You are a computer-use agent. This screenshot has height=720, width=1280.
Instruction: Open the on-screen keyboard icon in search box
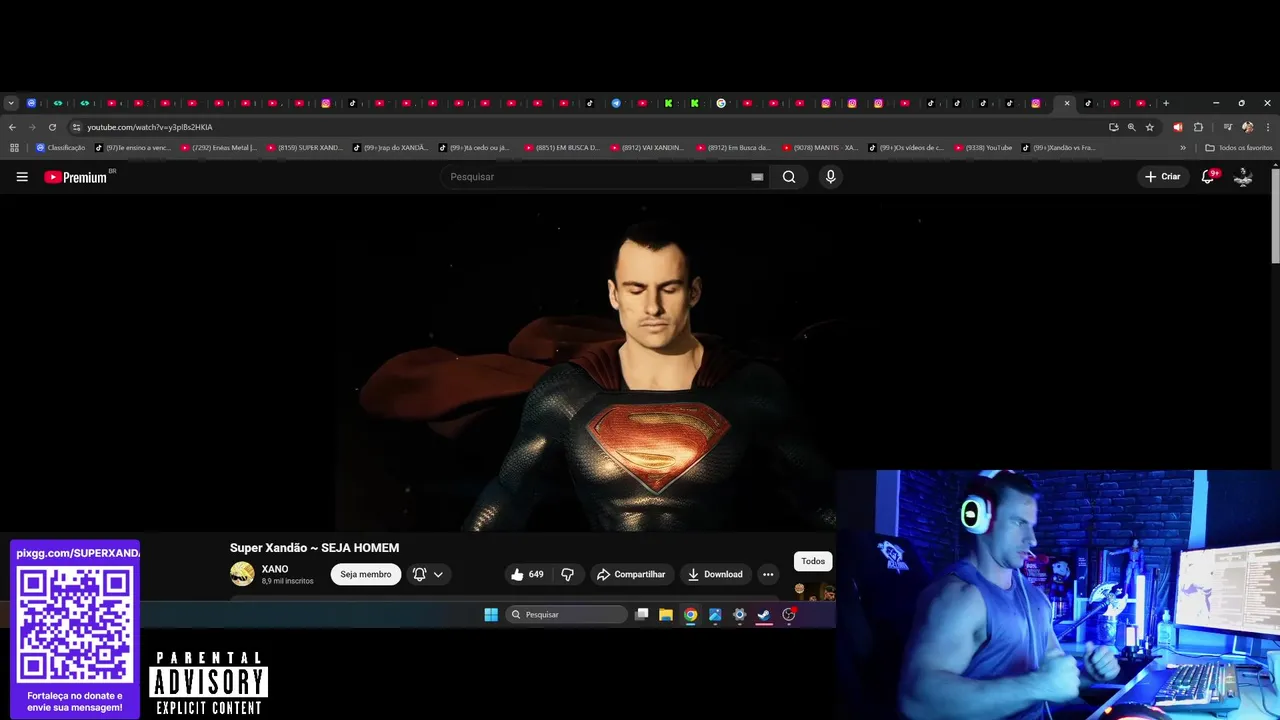coord(757,177)
